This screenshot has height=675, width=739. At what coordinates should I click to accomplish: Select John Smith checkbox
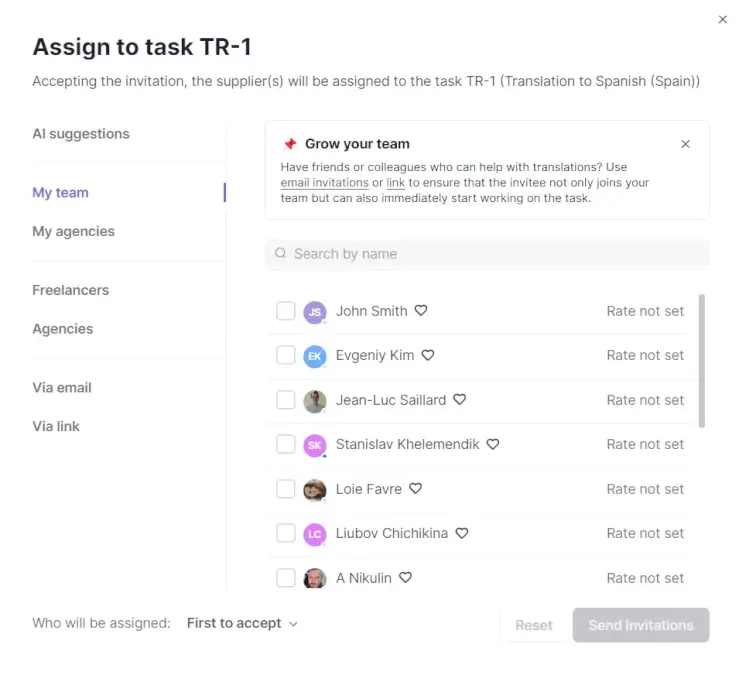tap(286, 311)
